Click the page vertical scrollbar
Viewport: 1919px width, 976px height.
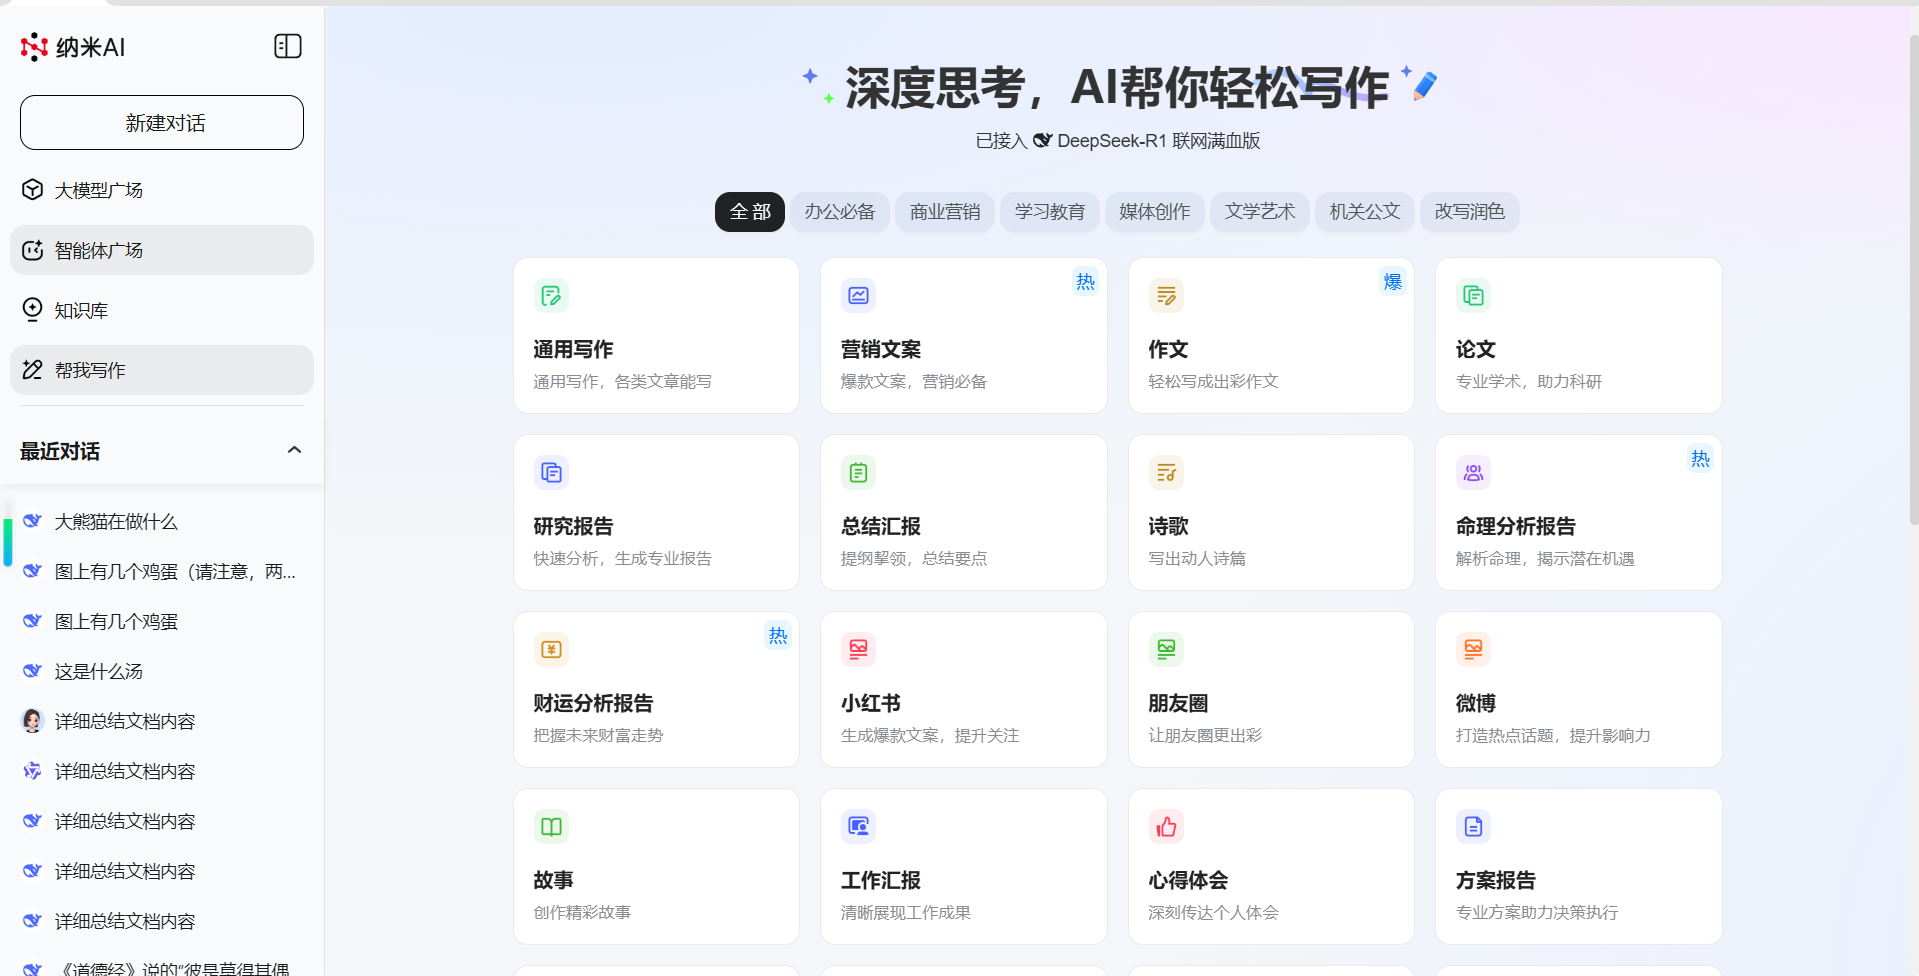coord(1913,280)
